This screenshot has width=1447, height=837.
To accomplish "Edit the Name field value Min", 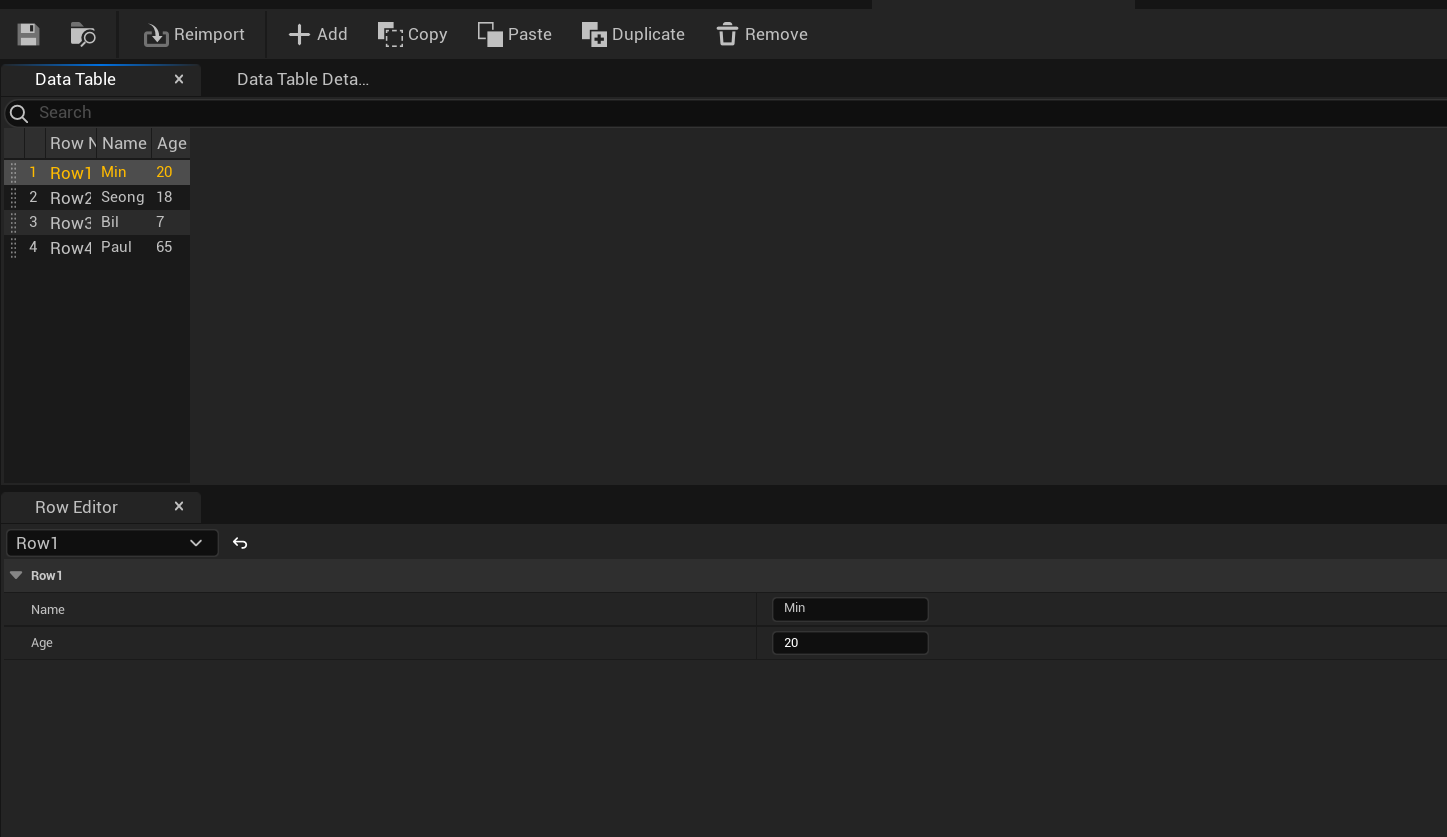I will tap(850, 609).
